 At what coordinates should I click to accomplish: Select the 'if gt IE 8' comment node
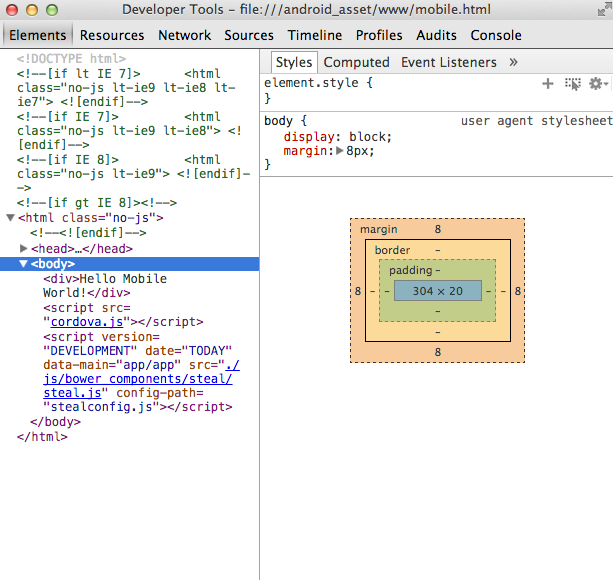point(97,202)
